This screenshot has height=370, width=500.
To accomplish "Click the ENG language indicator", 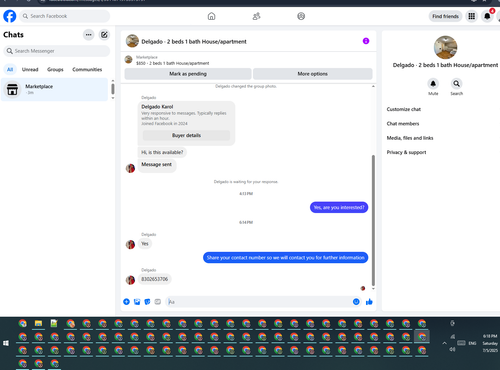I will tap(472, 343).
